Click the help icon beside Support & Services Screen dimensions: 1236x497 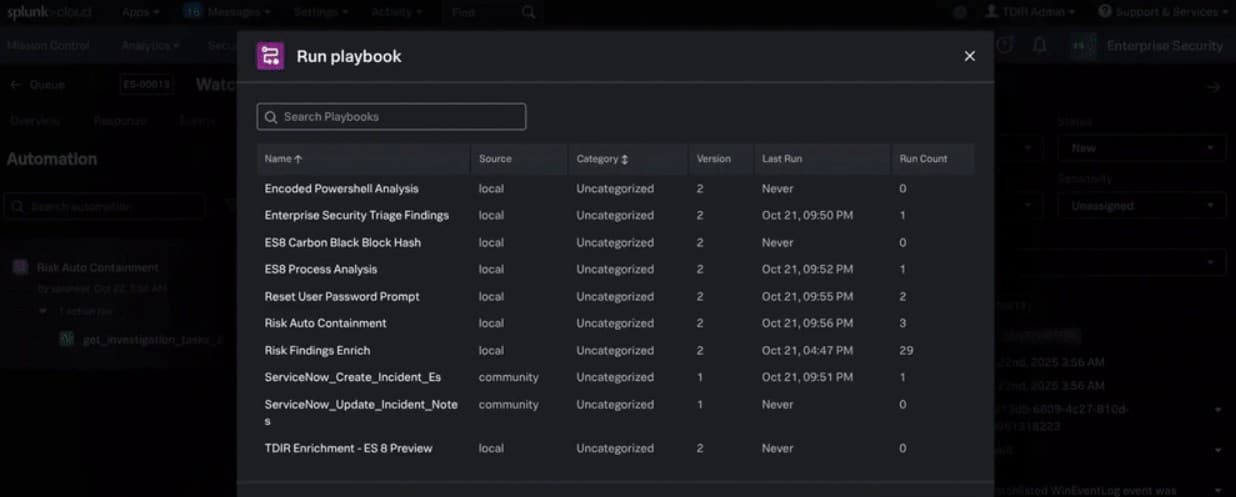[x=1105, y=12]
